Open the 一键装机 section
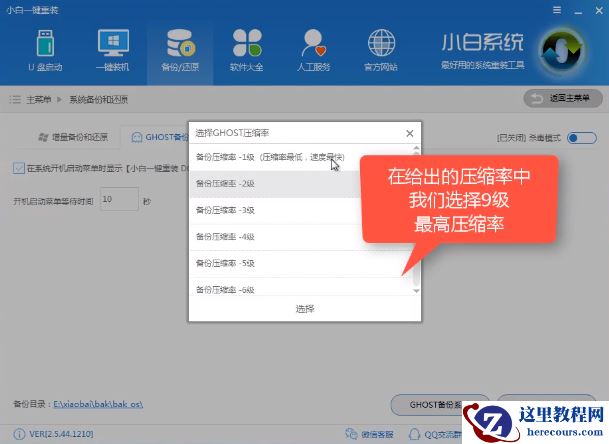The height and width of the screenshot is (444, 609). [x=112, y=51]
